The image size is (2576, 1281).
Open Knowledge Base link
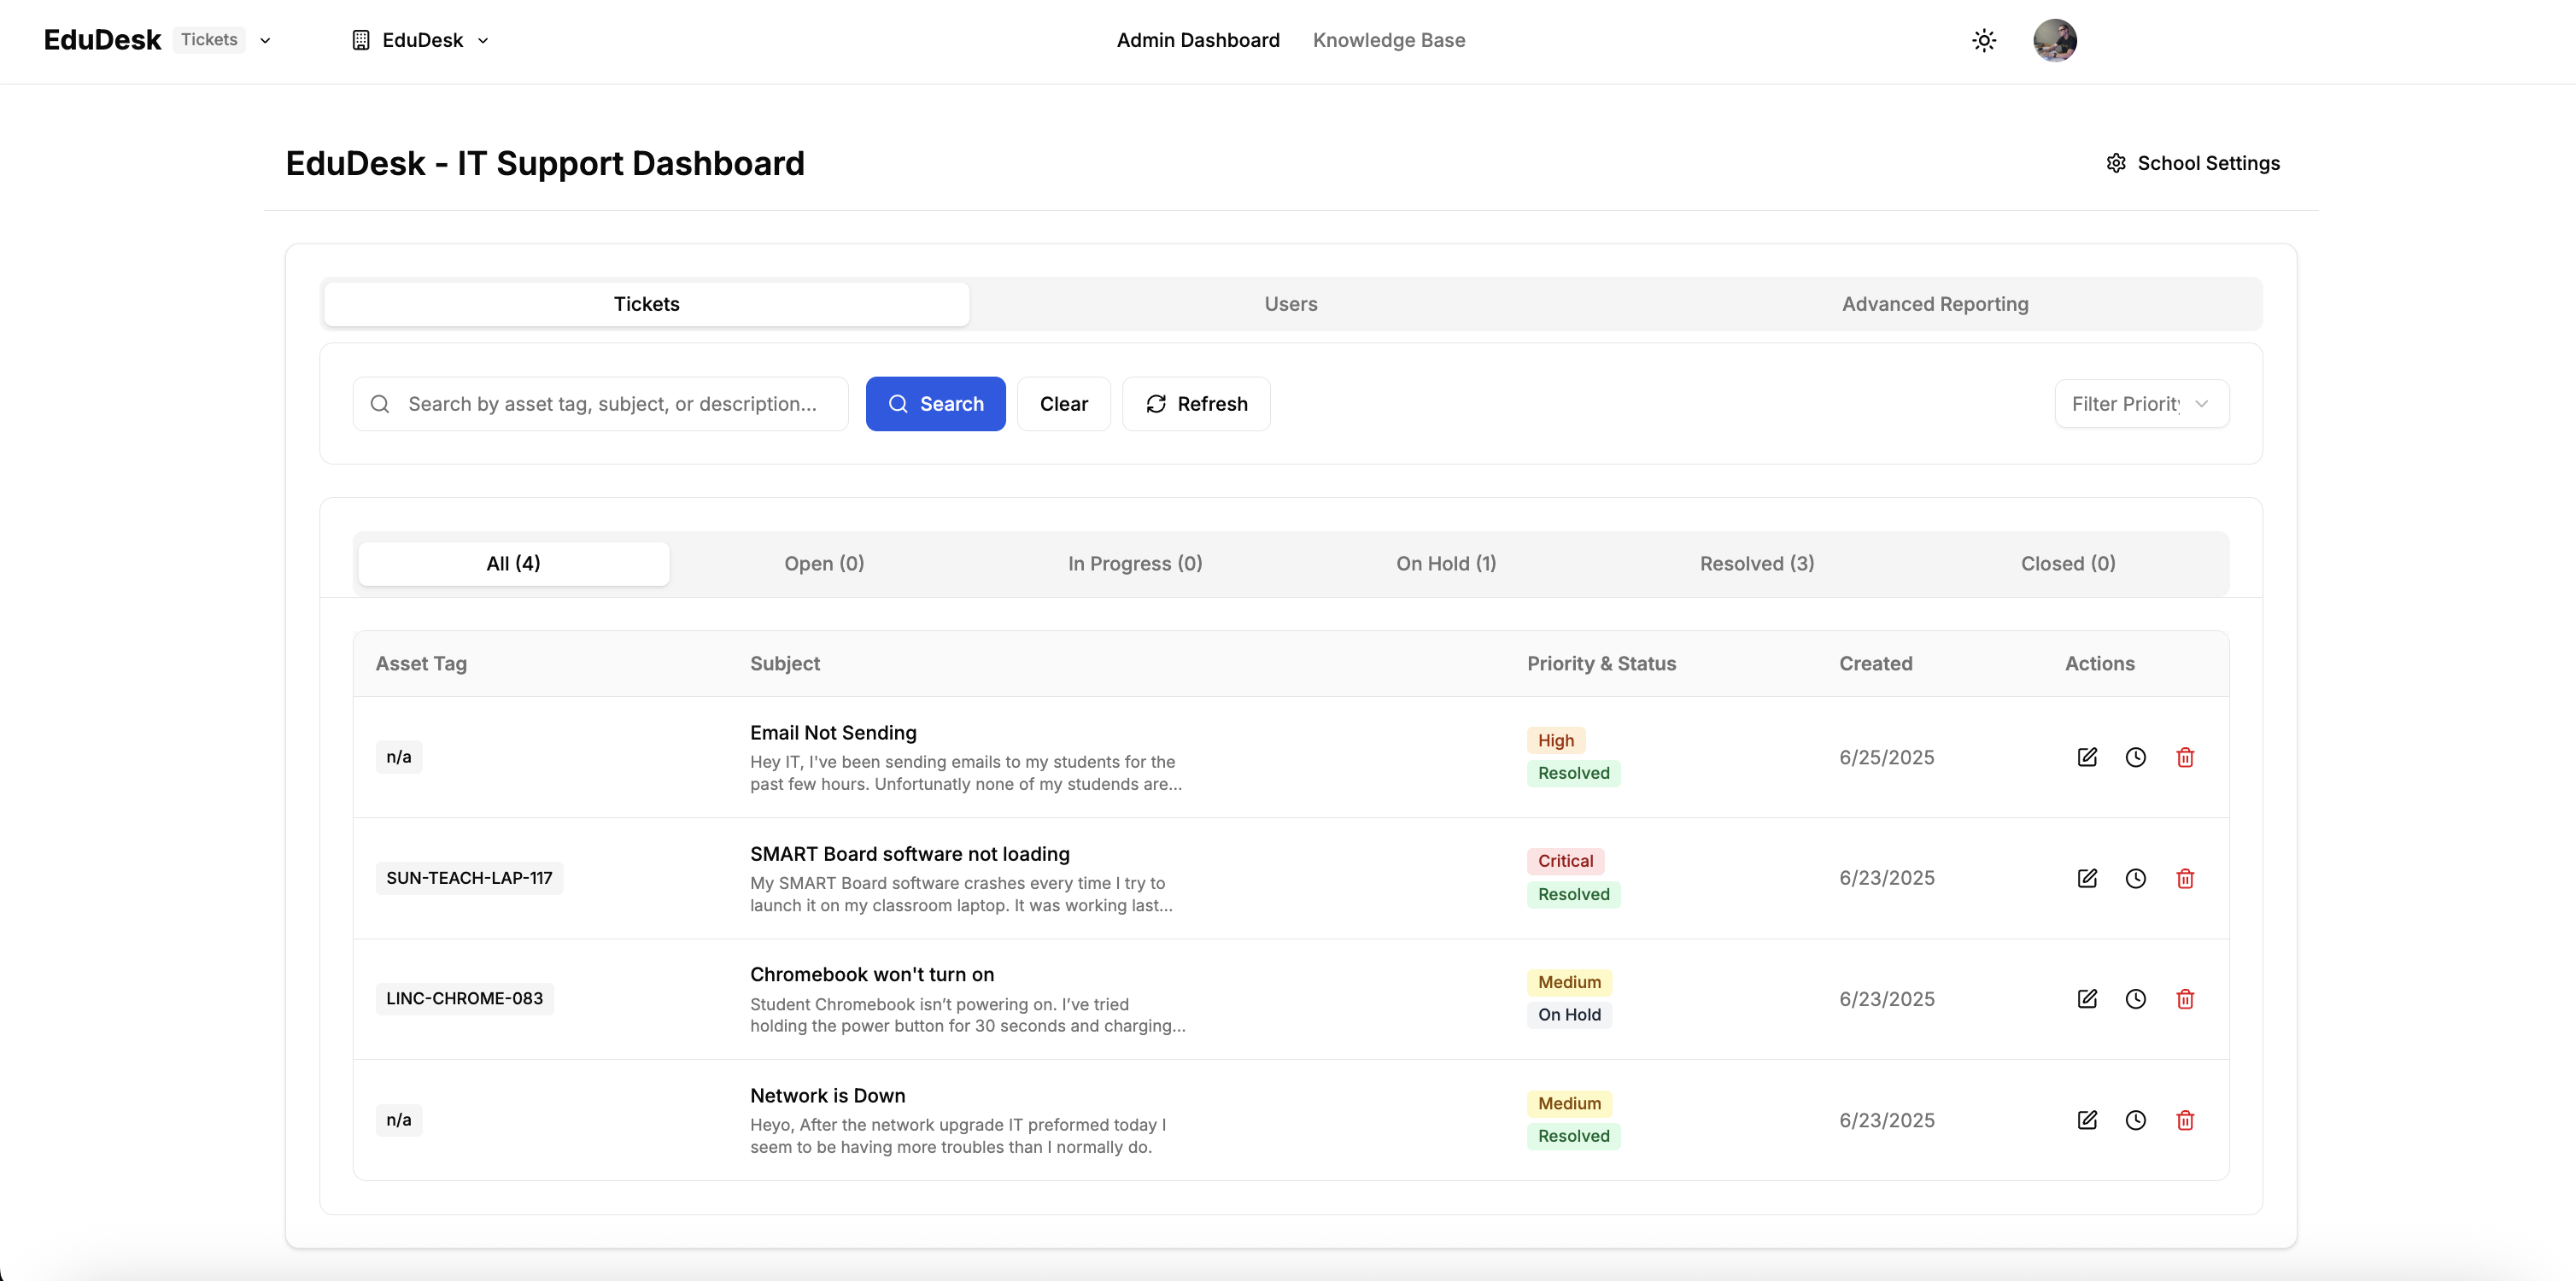pyautogui.click(x=1388, y=40)
